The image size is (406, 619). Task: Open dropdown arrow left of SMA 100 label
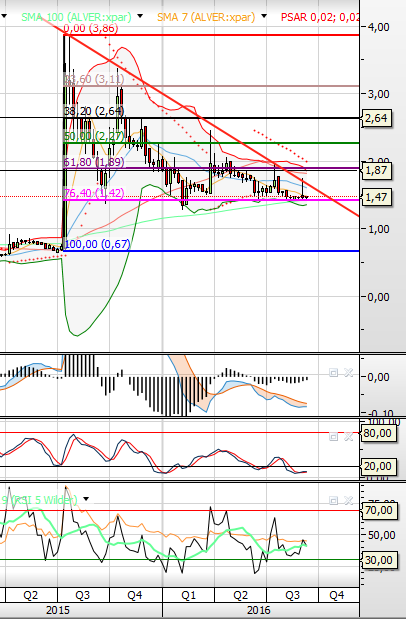(4, 16)
